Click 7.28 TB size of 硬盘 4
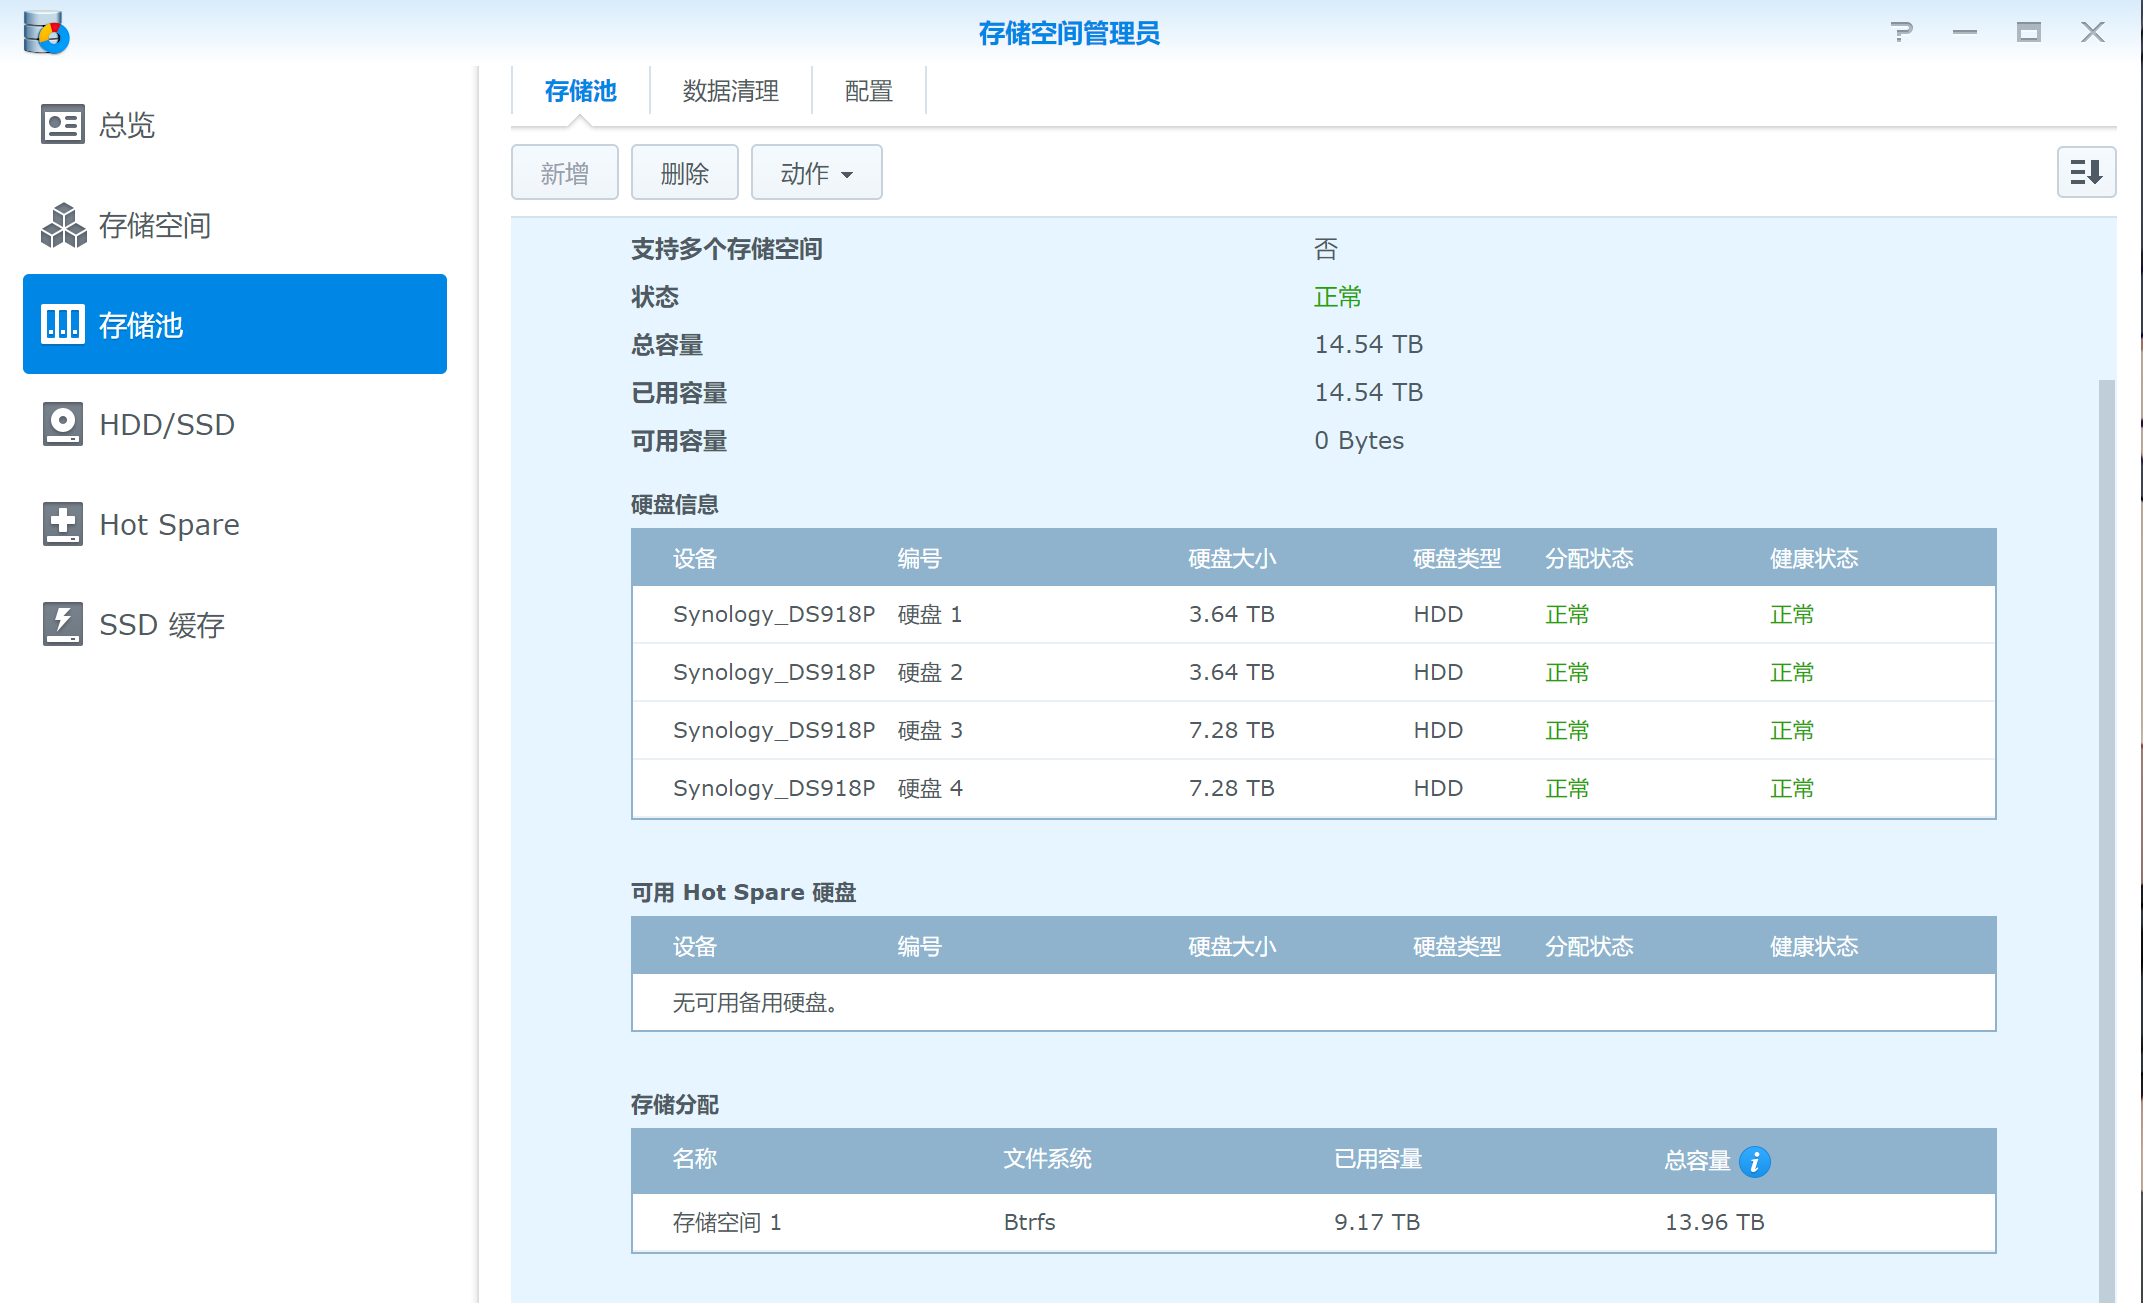2143x1303 pixels. tap(1232, 788)
